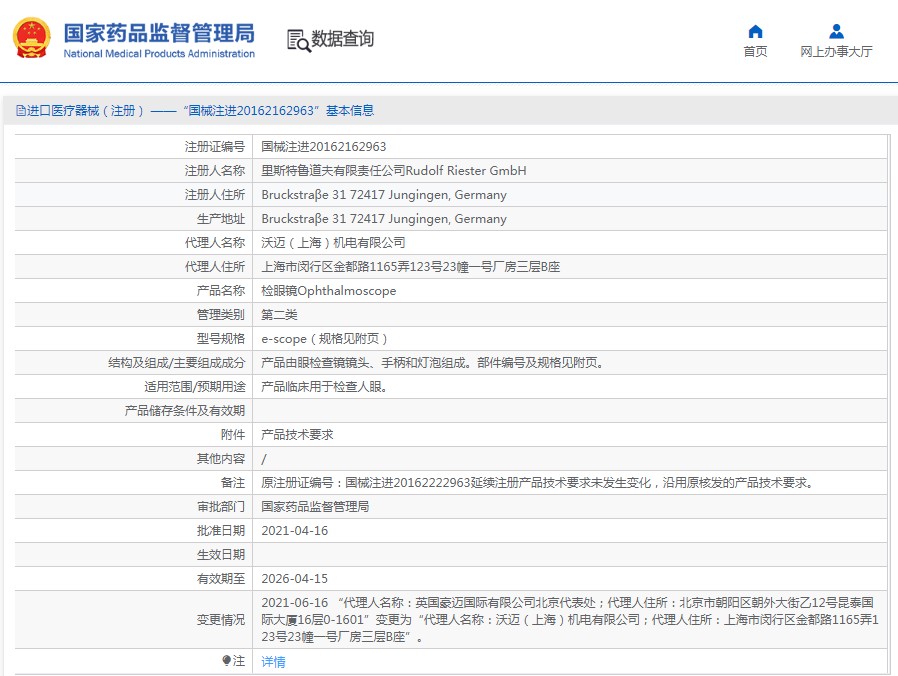Click the document icon before 进口医疗器械
Viewport: 898px width, 676px height.
[x=20, y=111]
